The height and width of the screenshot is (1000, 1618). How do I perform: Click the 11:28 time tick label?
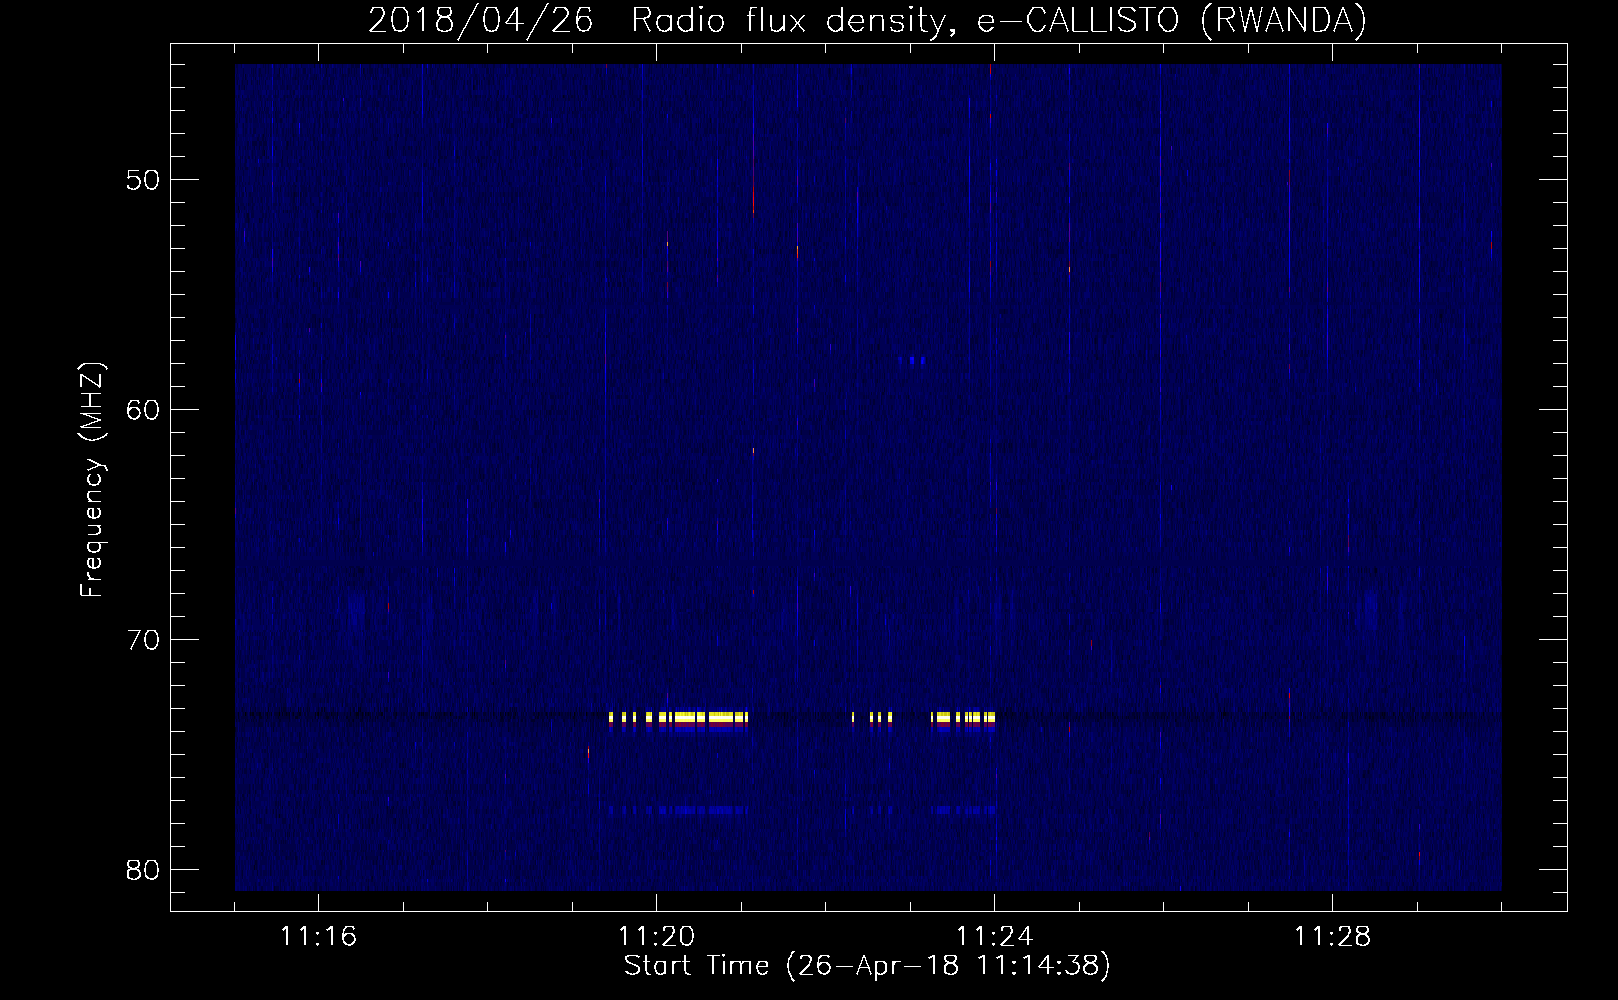(1332, 938)
